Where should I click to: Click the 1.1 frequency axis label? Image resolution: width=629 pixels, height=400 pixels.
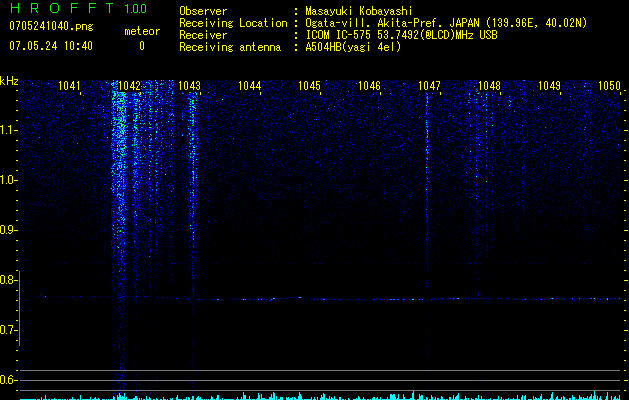(9, 130)
